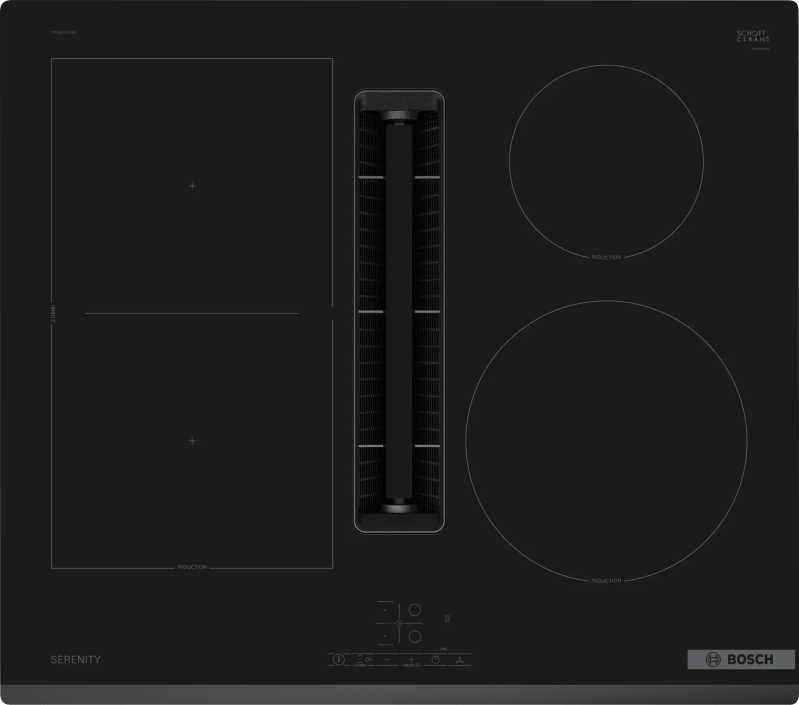Viewport: 799px width, 705px height.
Task: Click the small upper-right induction ring
Action: [x=606, y=160]
